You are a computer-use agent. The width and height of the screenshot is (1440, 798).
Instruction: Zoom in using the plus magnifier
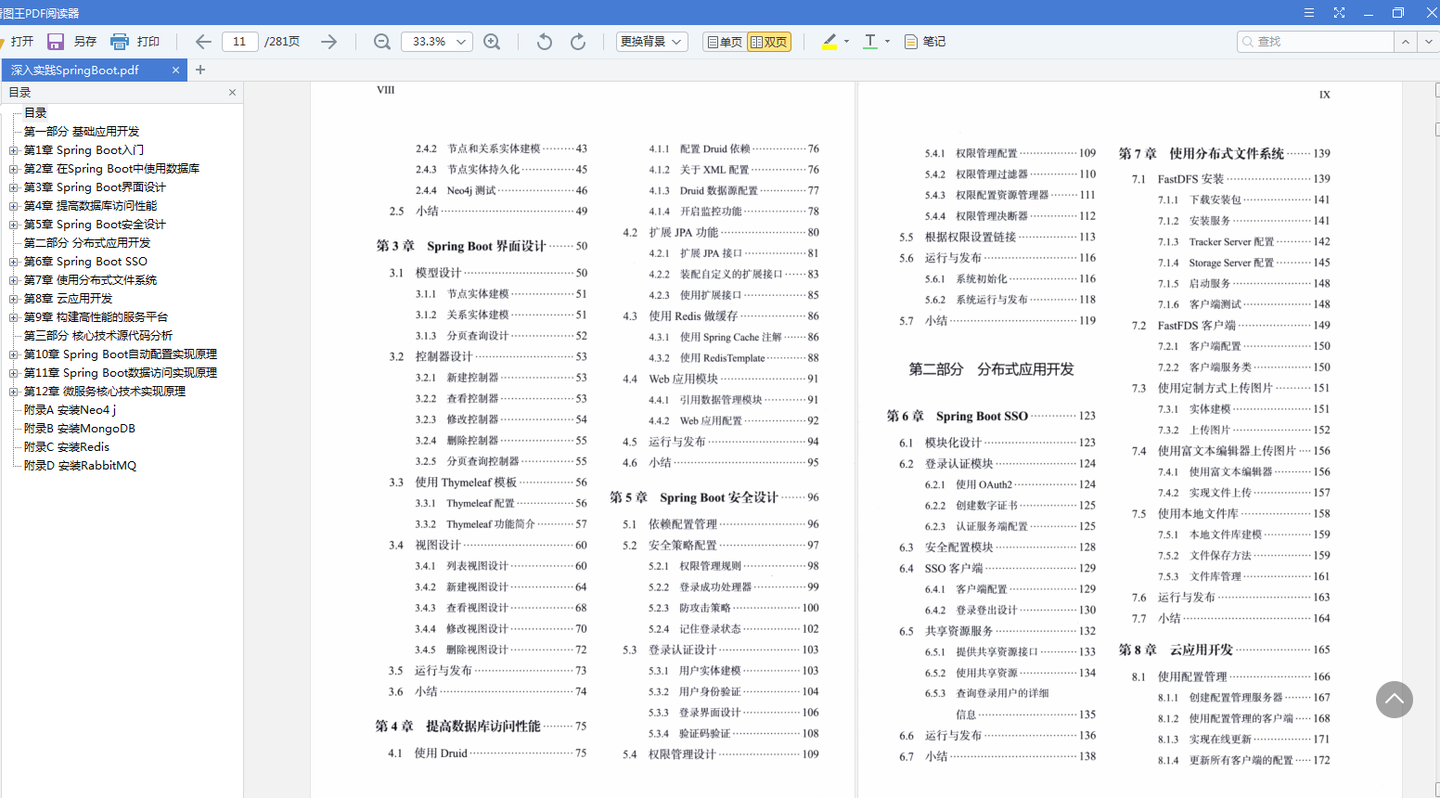(x=492, y=42)
